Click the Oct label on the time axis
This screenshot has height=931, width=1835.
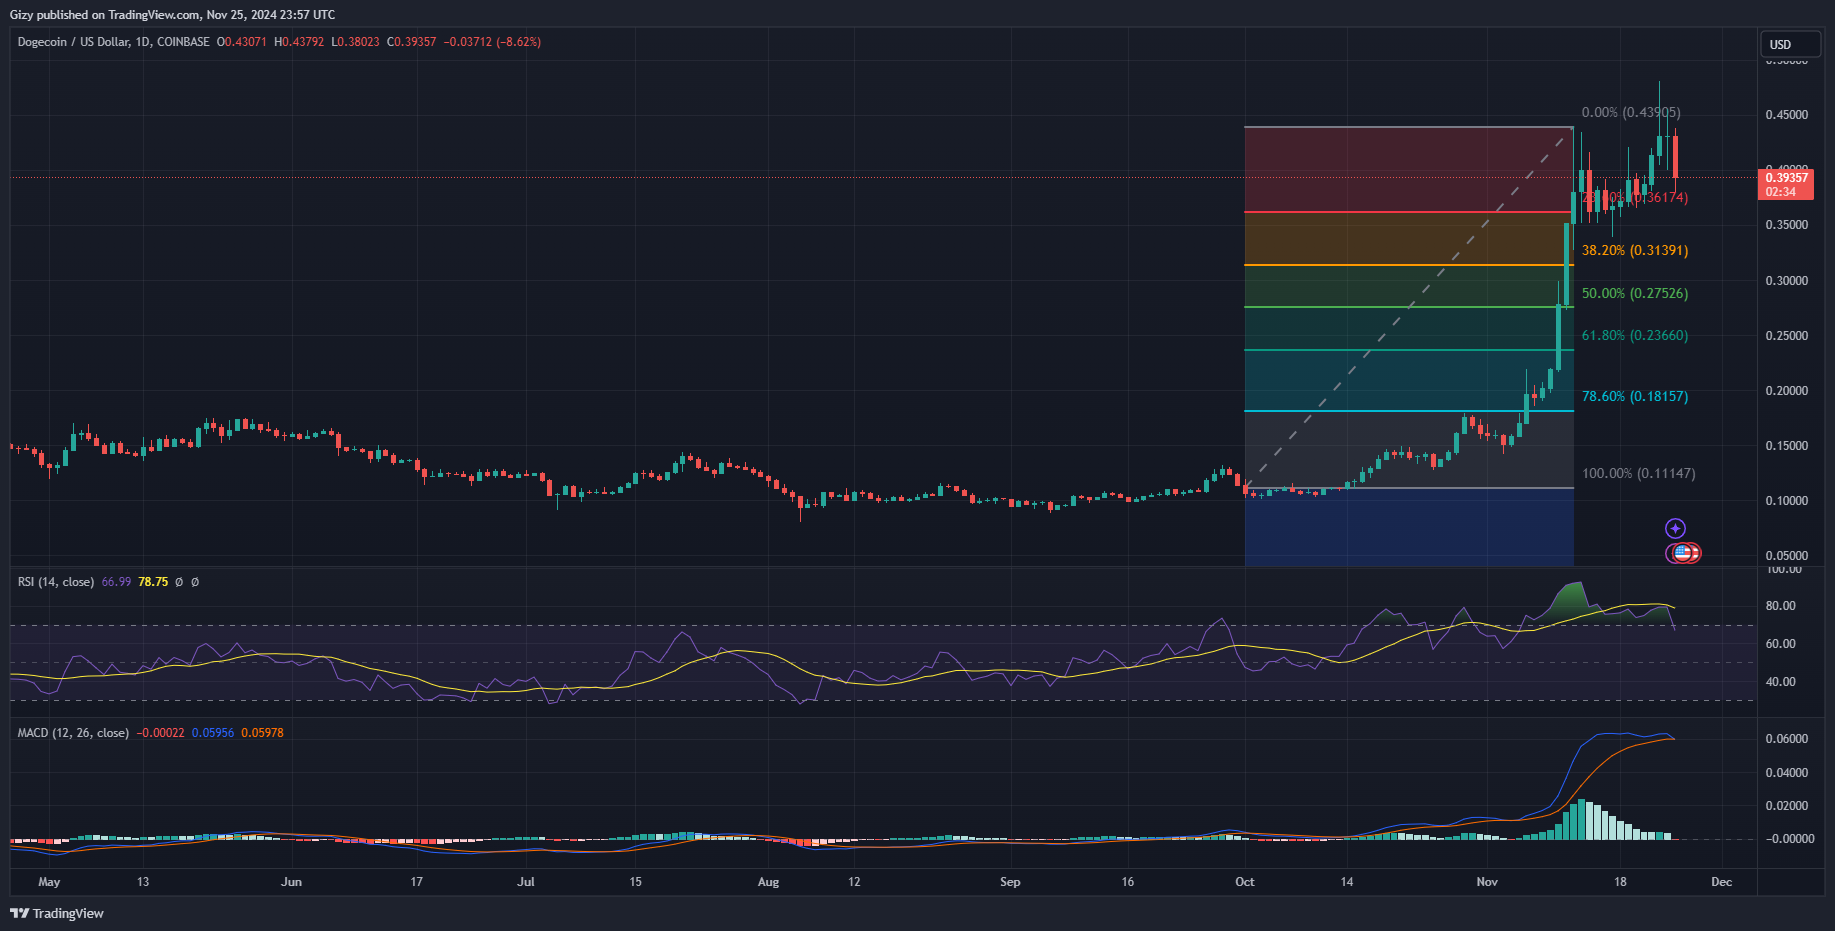1245,882
